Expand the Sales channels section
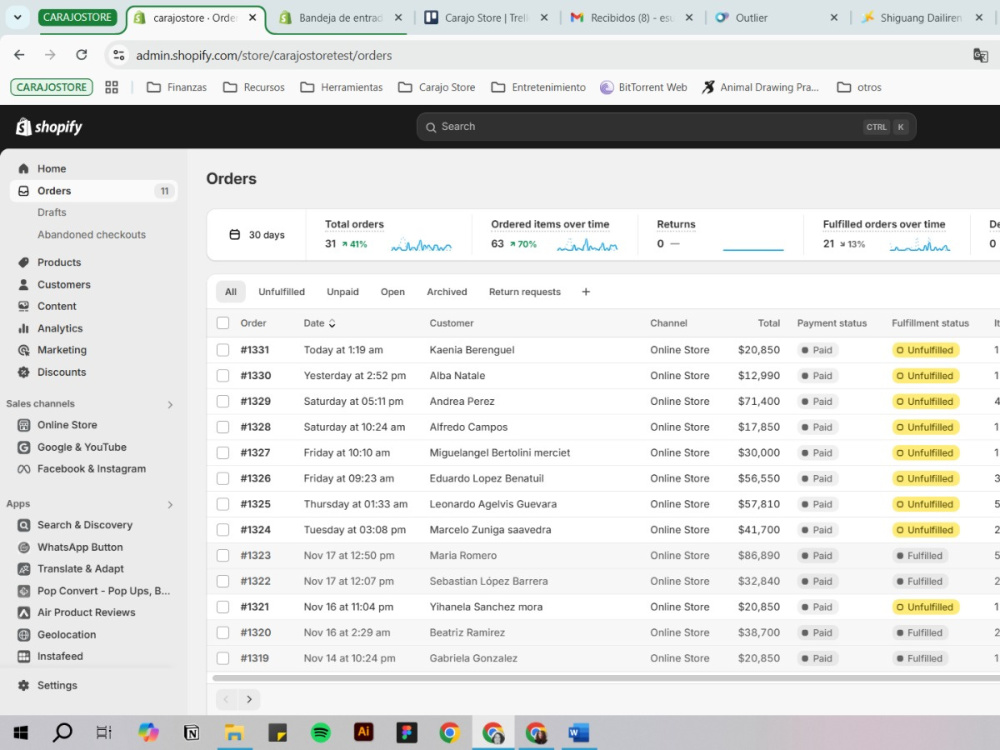 (x=170, y=404)
